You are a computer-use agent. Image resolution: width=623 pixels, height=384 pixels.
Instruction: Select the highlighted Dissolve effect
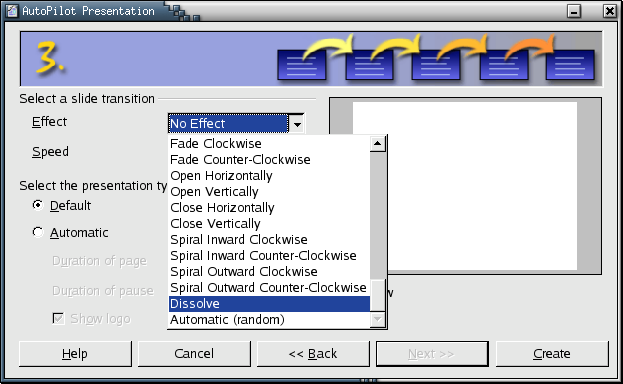tap(269, 304)
